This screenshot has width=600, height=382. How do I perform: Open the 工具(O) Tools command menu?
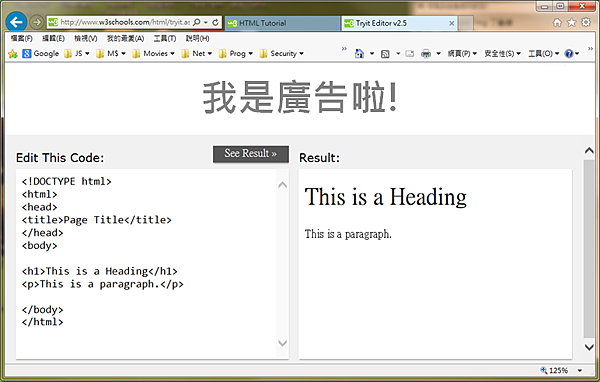tap(544, 54)
